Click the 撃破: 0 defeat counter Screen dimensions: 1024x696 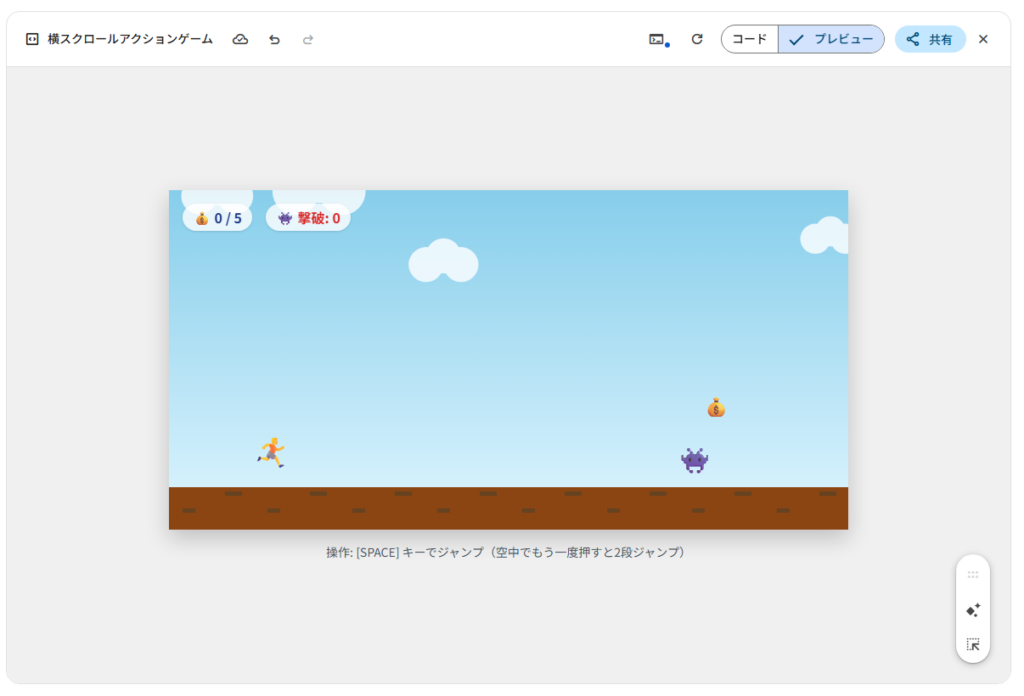tap(308, 218)
